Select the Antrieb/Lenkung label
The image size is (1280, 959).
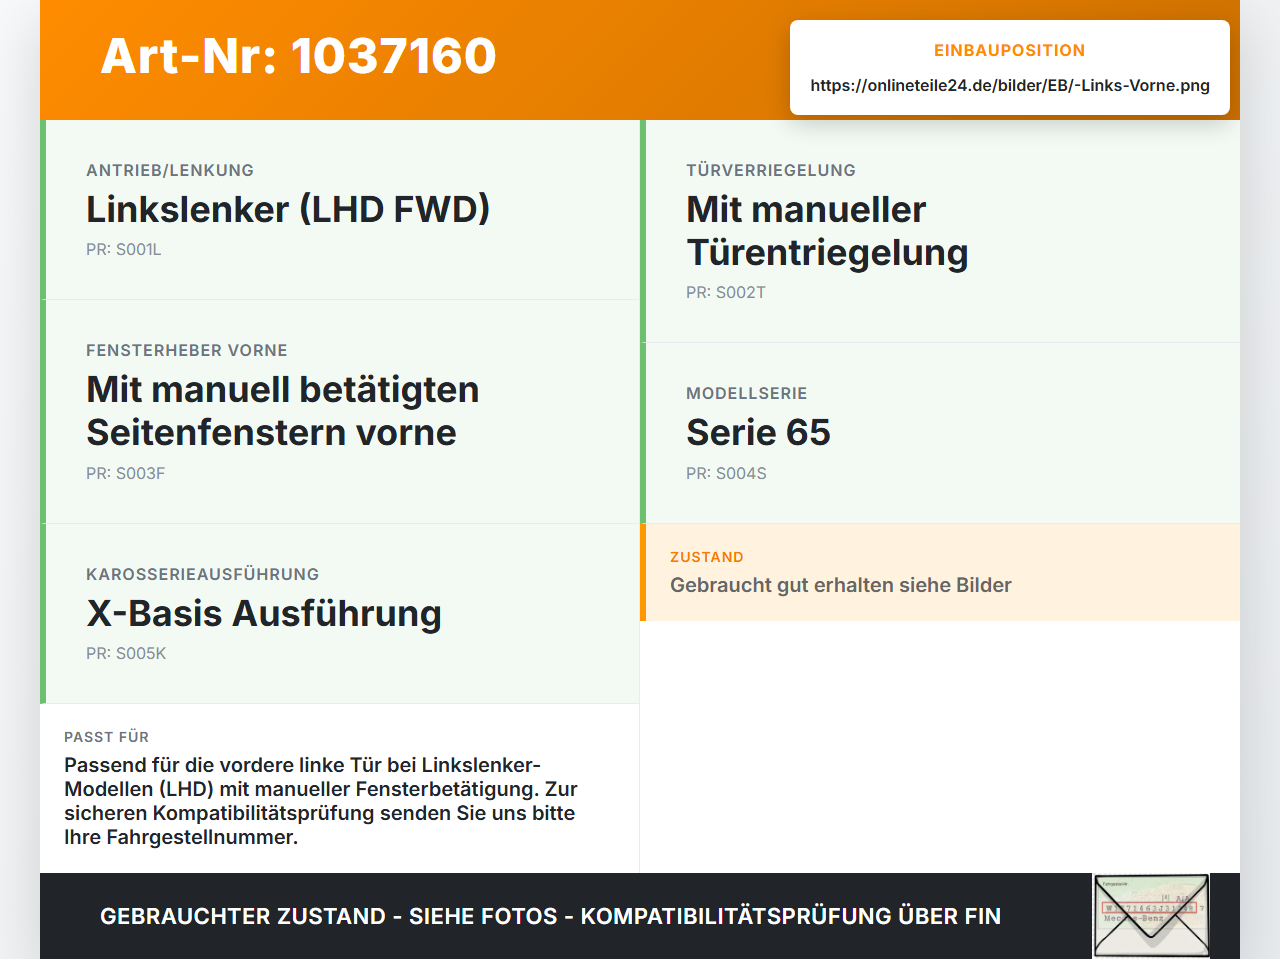click(170, 170)
